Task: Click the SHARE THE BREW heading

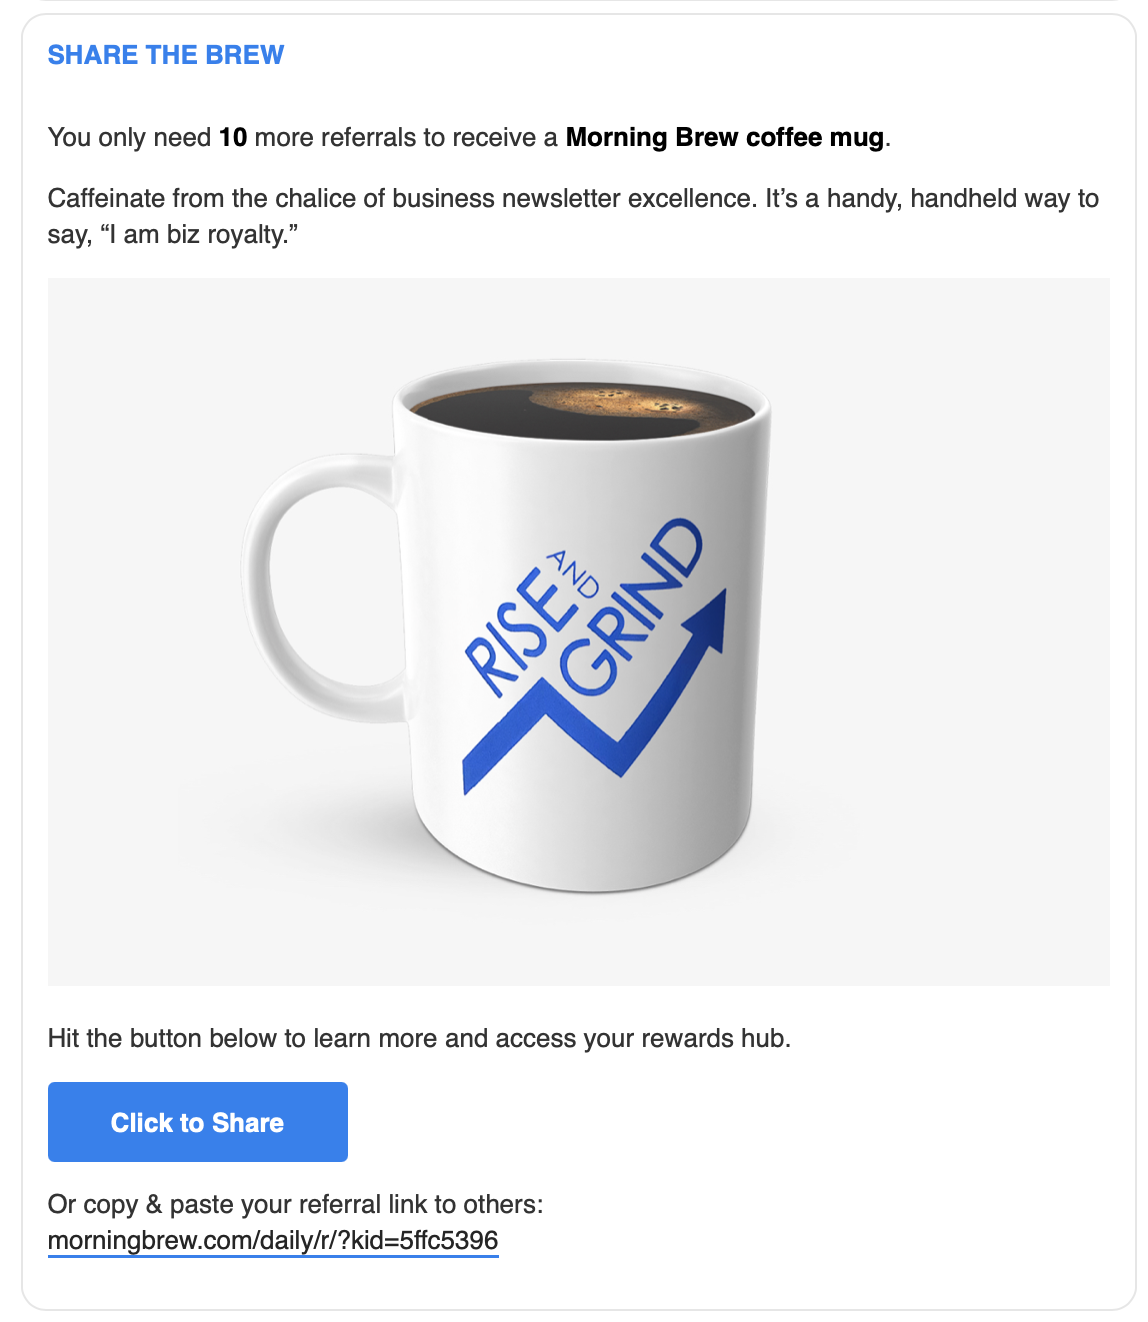Action: 166,55
